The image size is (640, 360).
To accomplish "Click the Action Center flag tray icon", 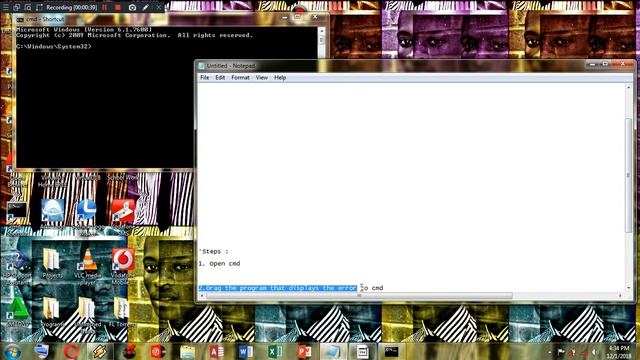I will (x=561, y=352).
